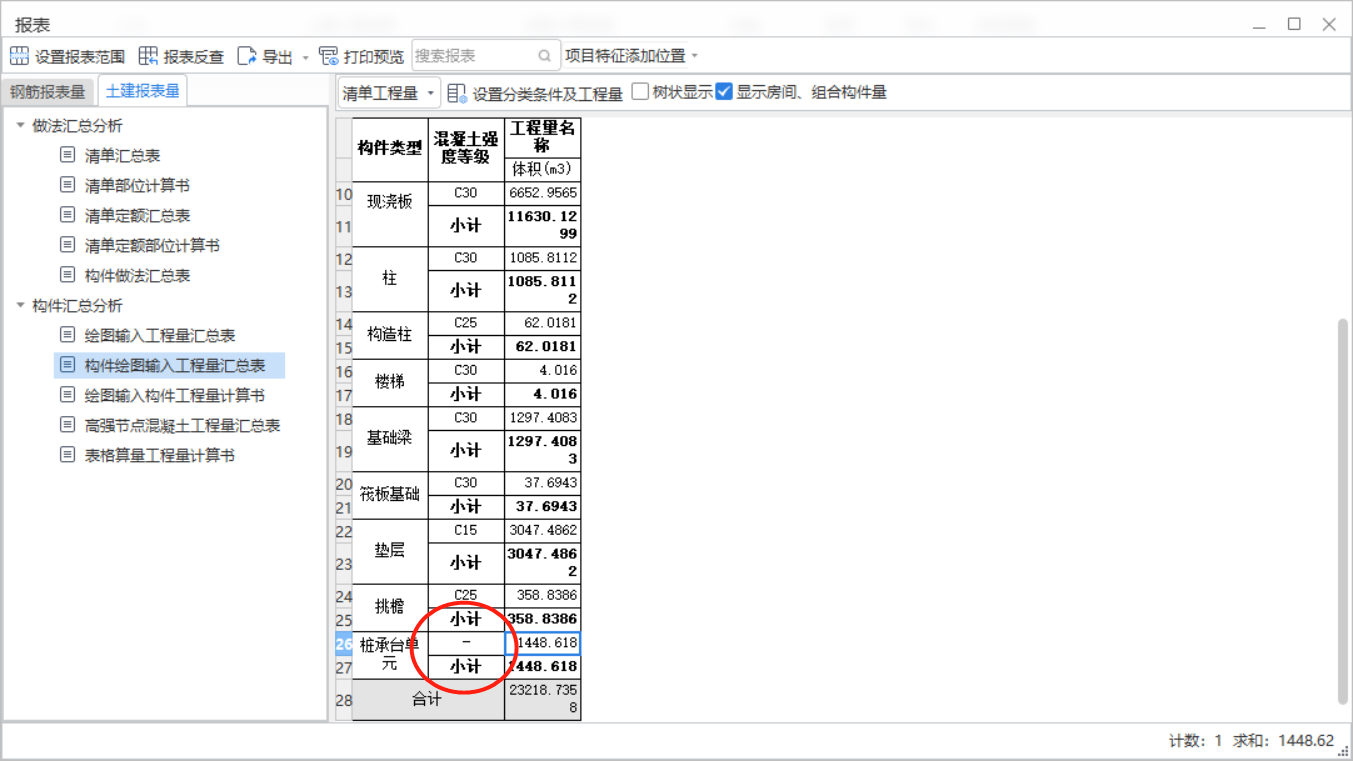Select the 挑檐 volume cell 358.8386

tap(542, 595)
